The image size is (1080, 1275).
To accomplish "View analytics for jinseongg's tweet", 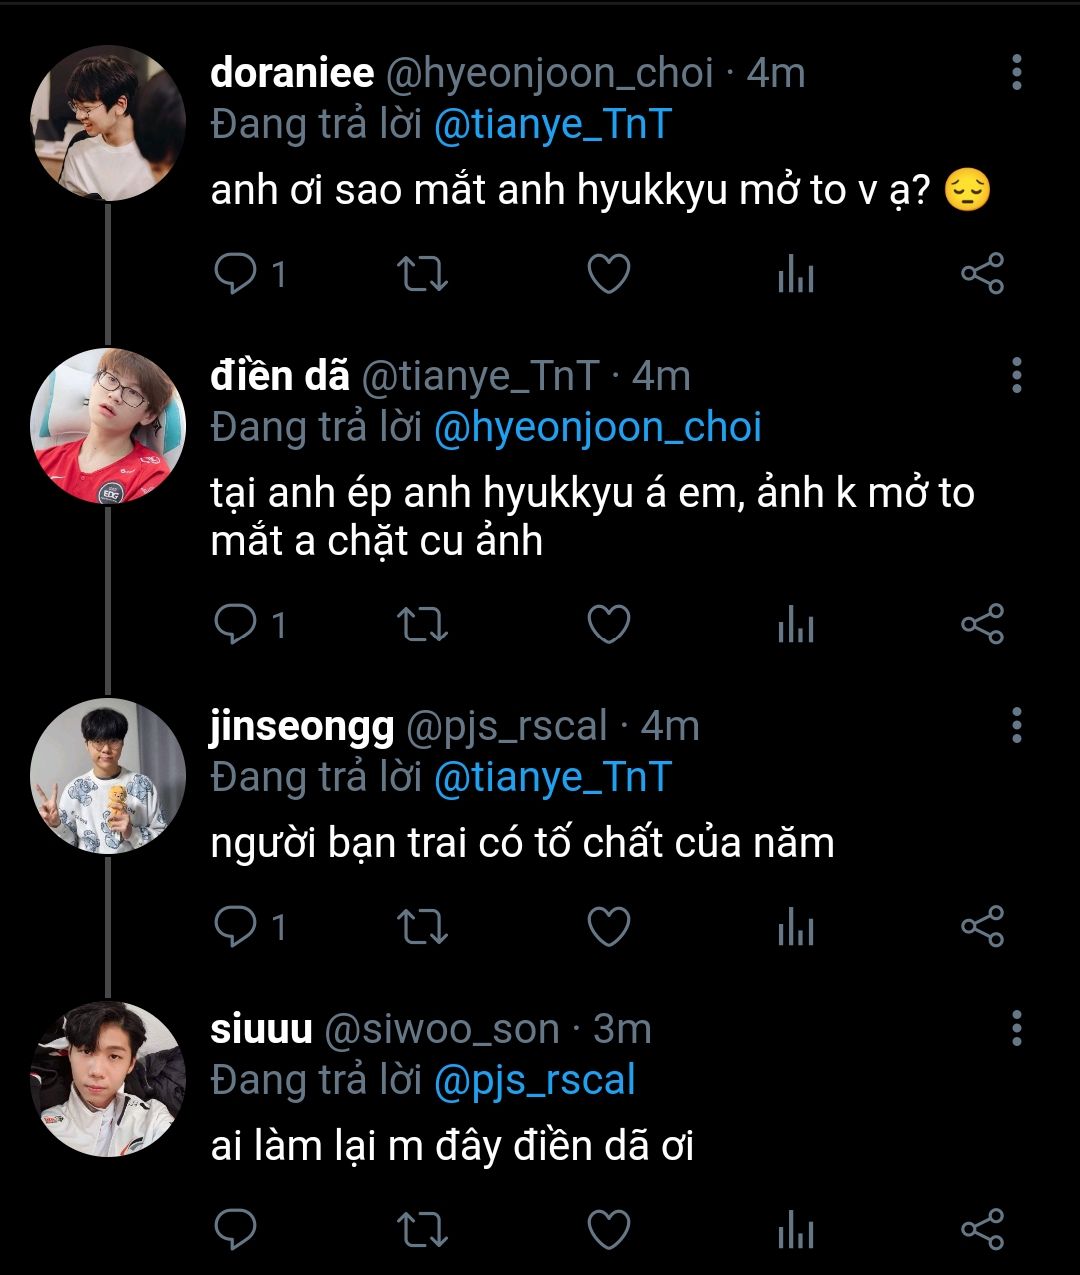I will point(796,927).
